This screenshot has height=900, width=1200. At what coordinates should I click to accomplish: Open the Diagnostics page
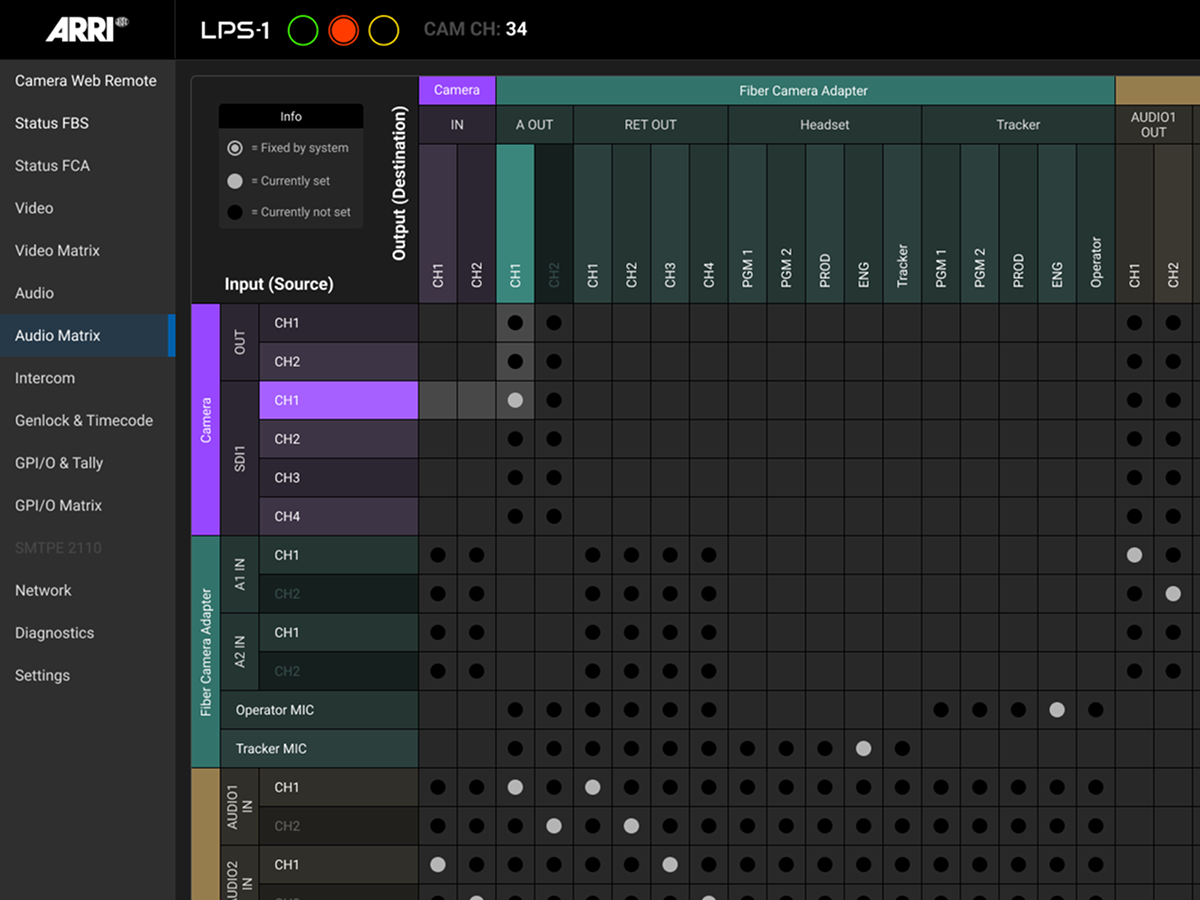[x=55, y=633]
